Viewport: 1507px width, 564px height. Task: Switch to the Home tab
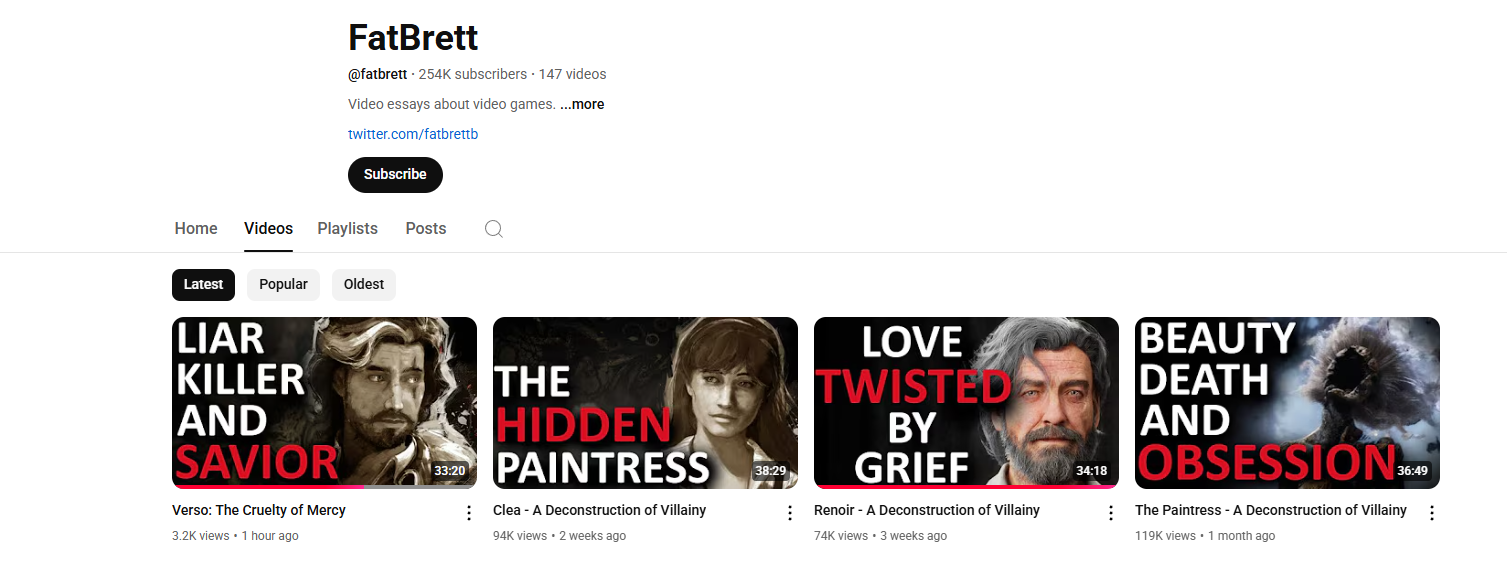pyautogui.click(x=196, y=228)
